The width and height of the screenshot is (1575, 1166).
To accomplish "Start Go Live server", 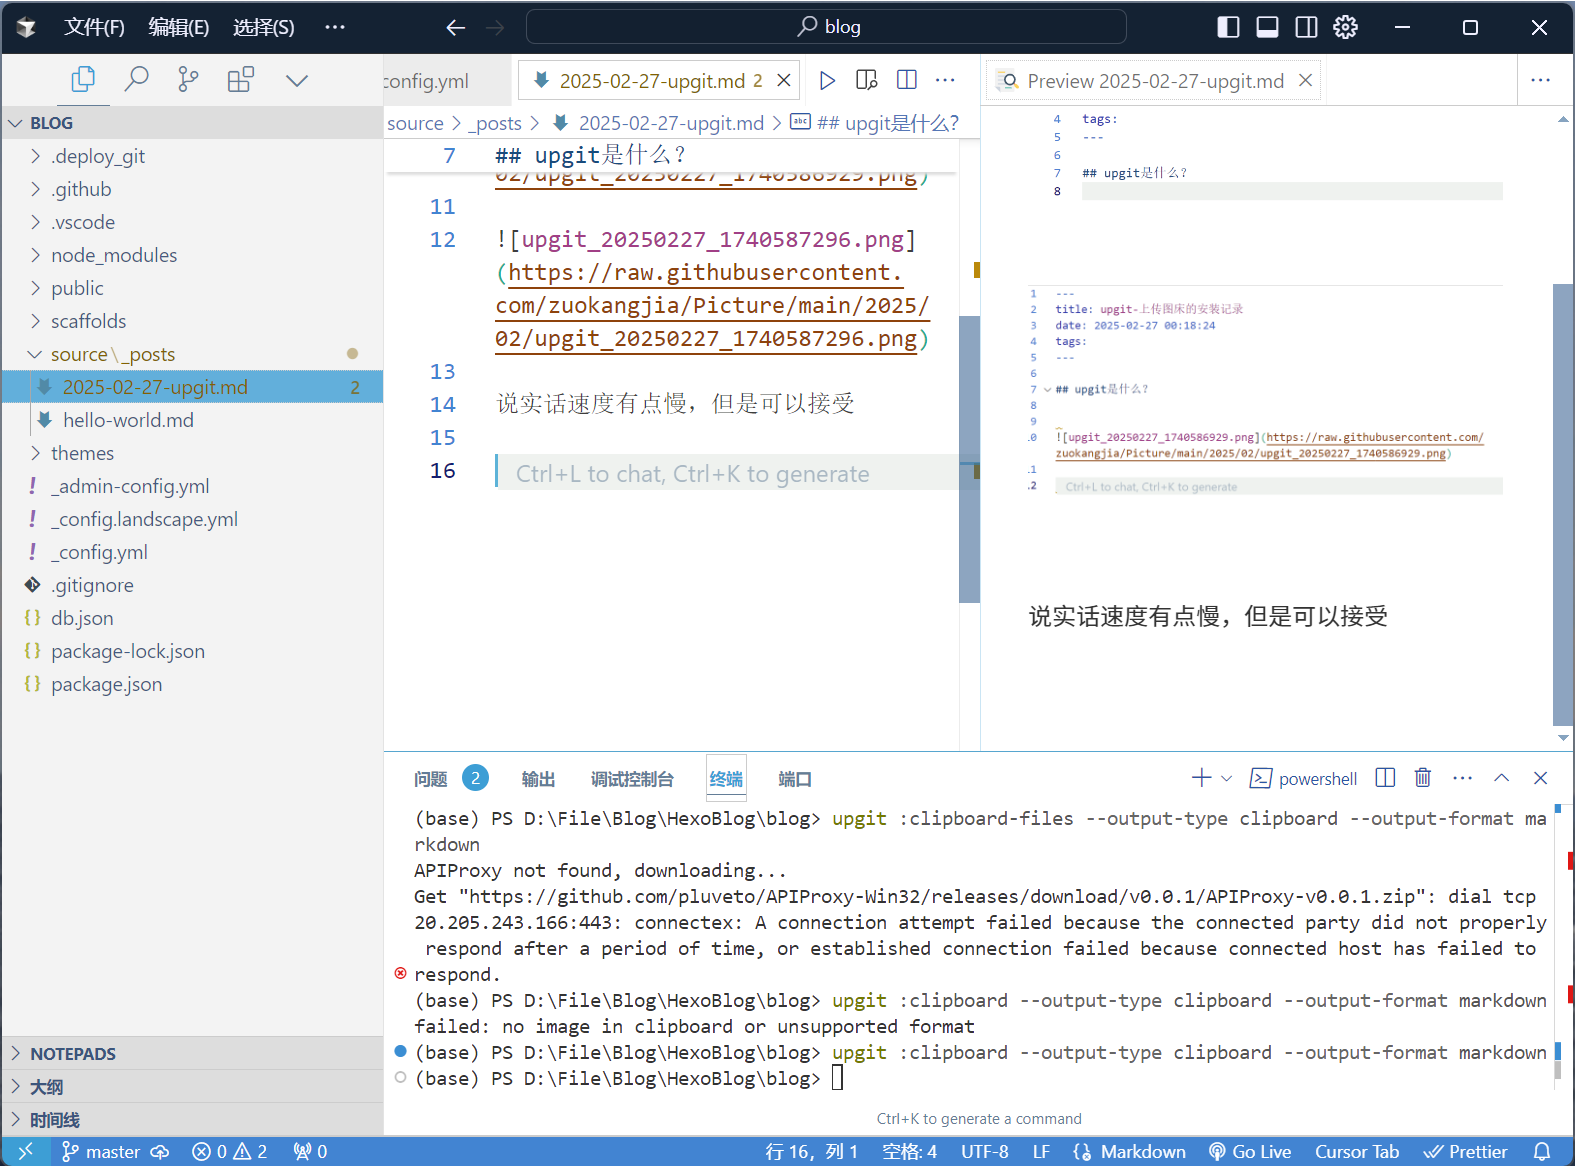I will (x=1250, y=1151).
